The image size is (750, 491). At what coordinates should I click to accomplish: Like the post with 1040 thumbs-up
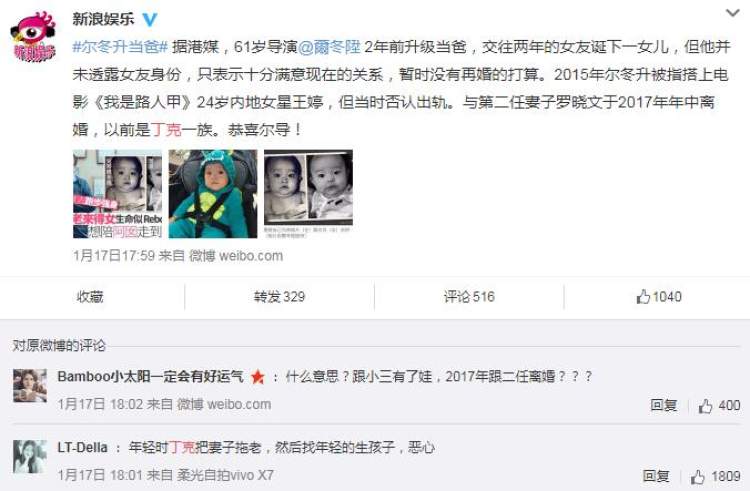coord(659,297)
